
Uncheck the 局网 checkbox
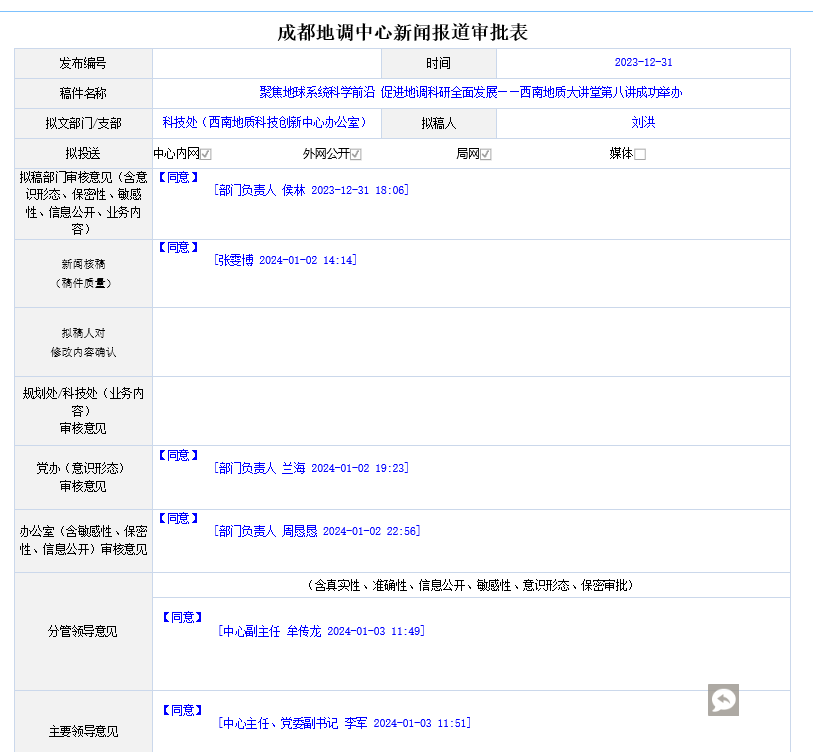click(486, 154)
